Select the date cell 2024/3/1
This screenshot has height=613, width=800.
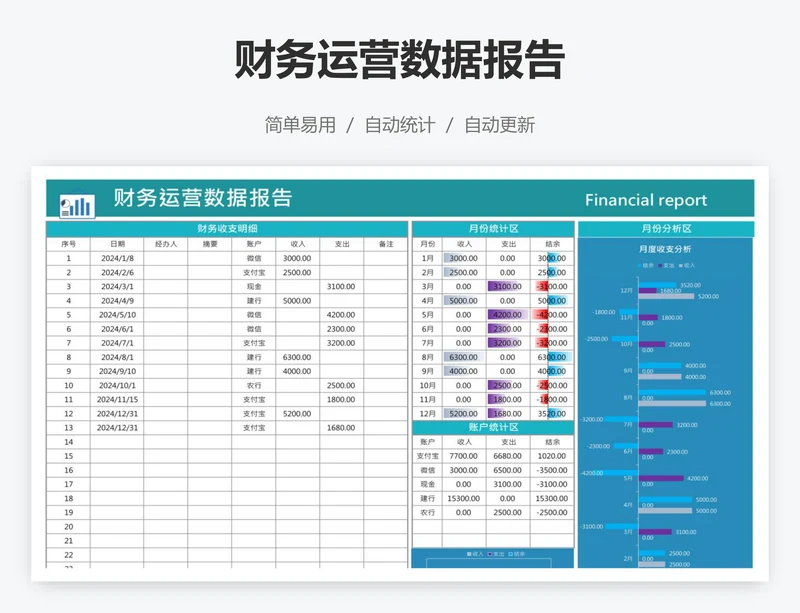117,286
